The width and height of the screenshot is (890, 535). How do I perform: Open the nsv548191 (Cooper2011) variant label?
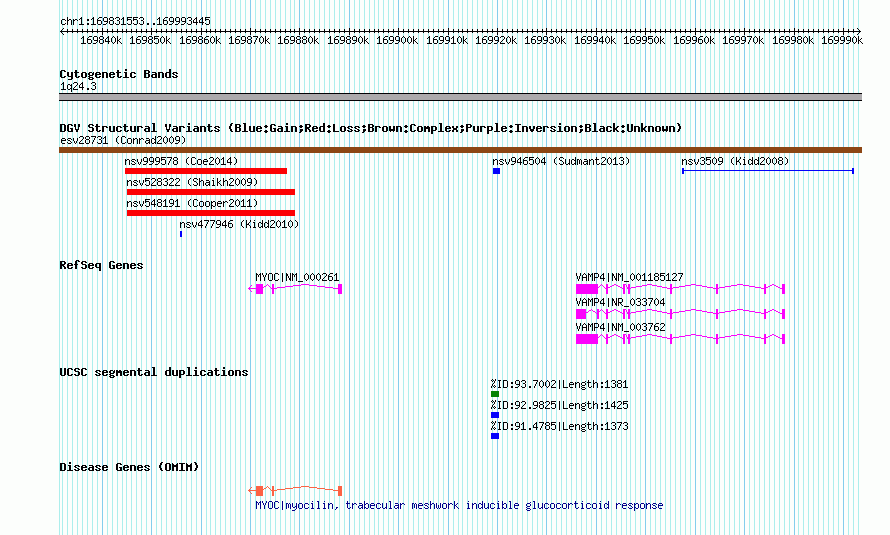click(192, 203)
